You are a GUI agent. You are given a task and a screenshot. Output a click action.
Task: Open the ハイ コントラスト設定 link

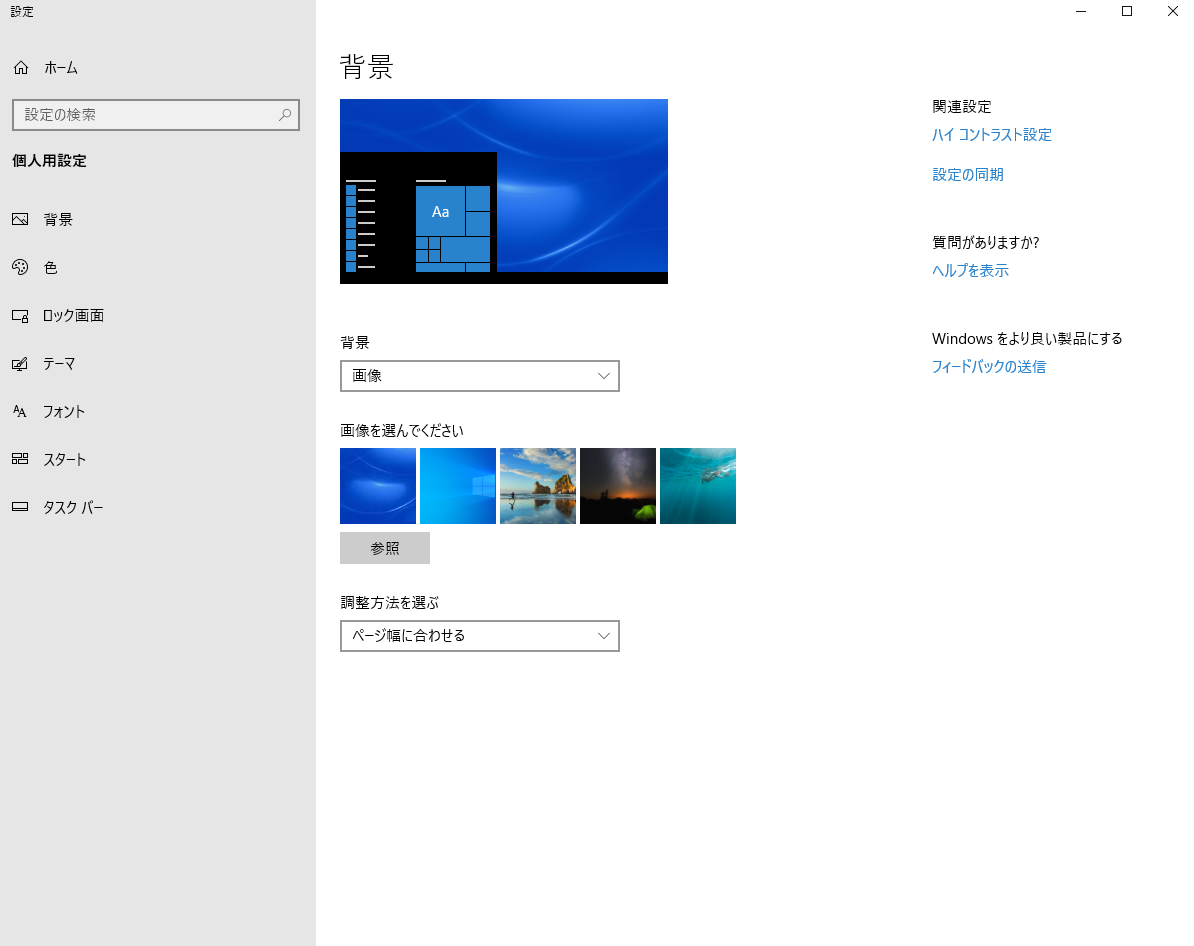tap(991, 135)
